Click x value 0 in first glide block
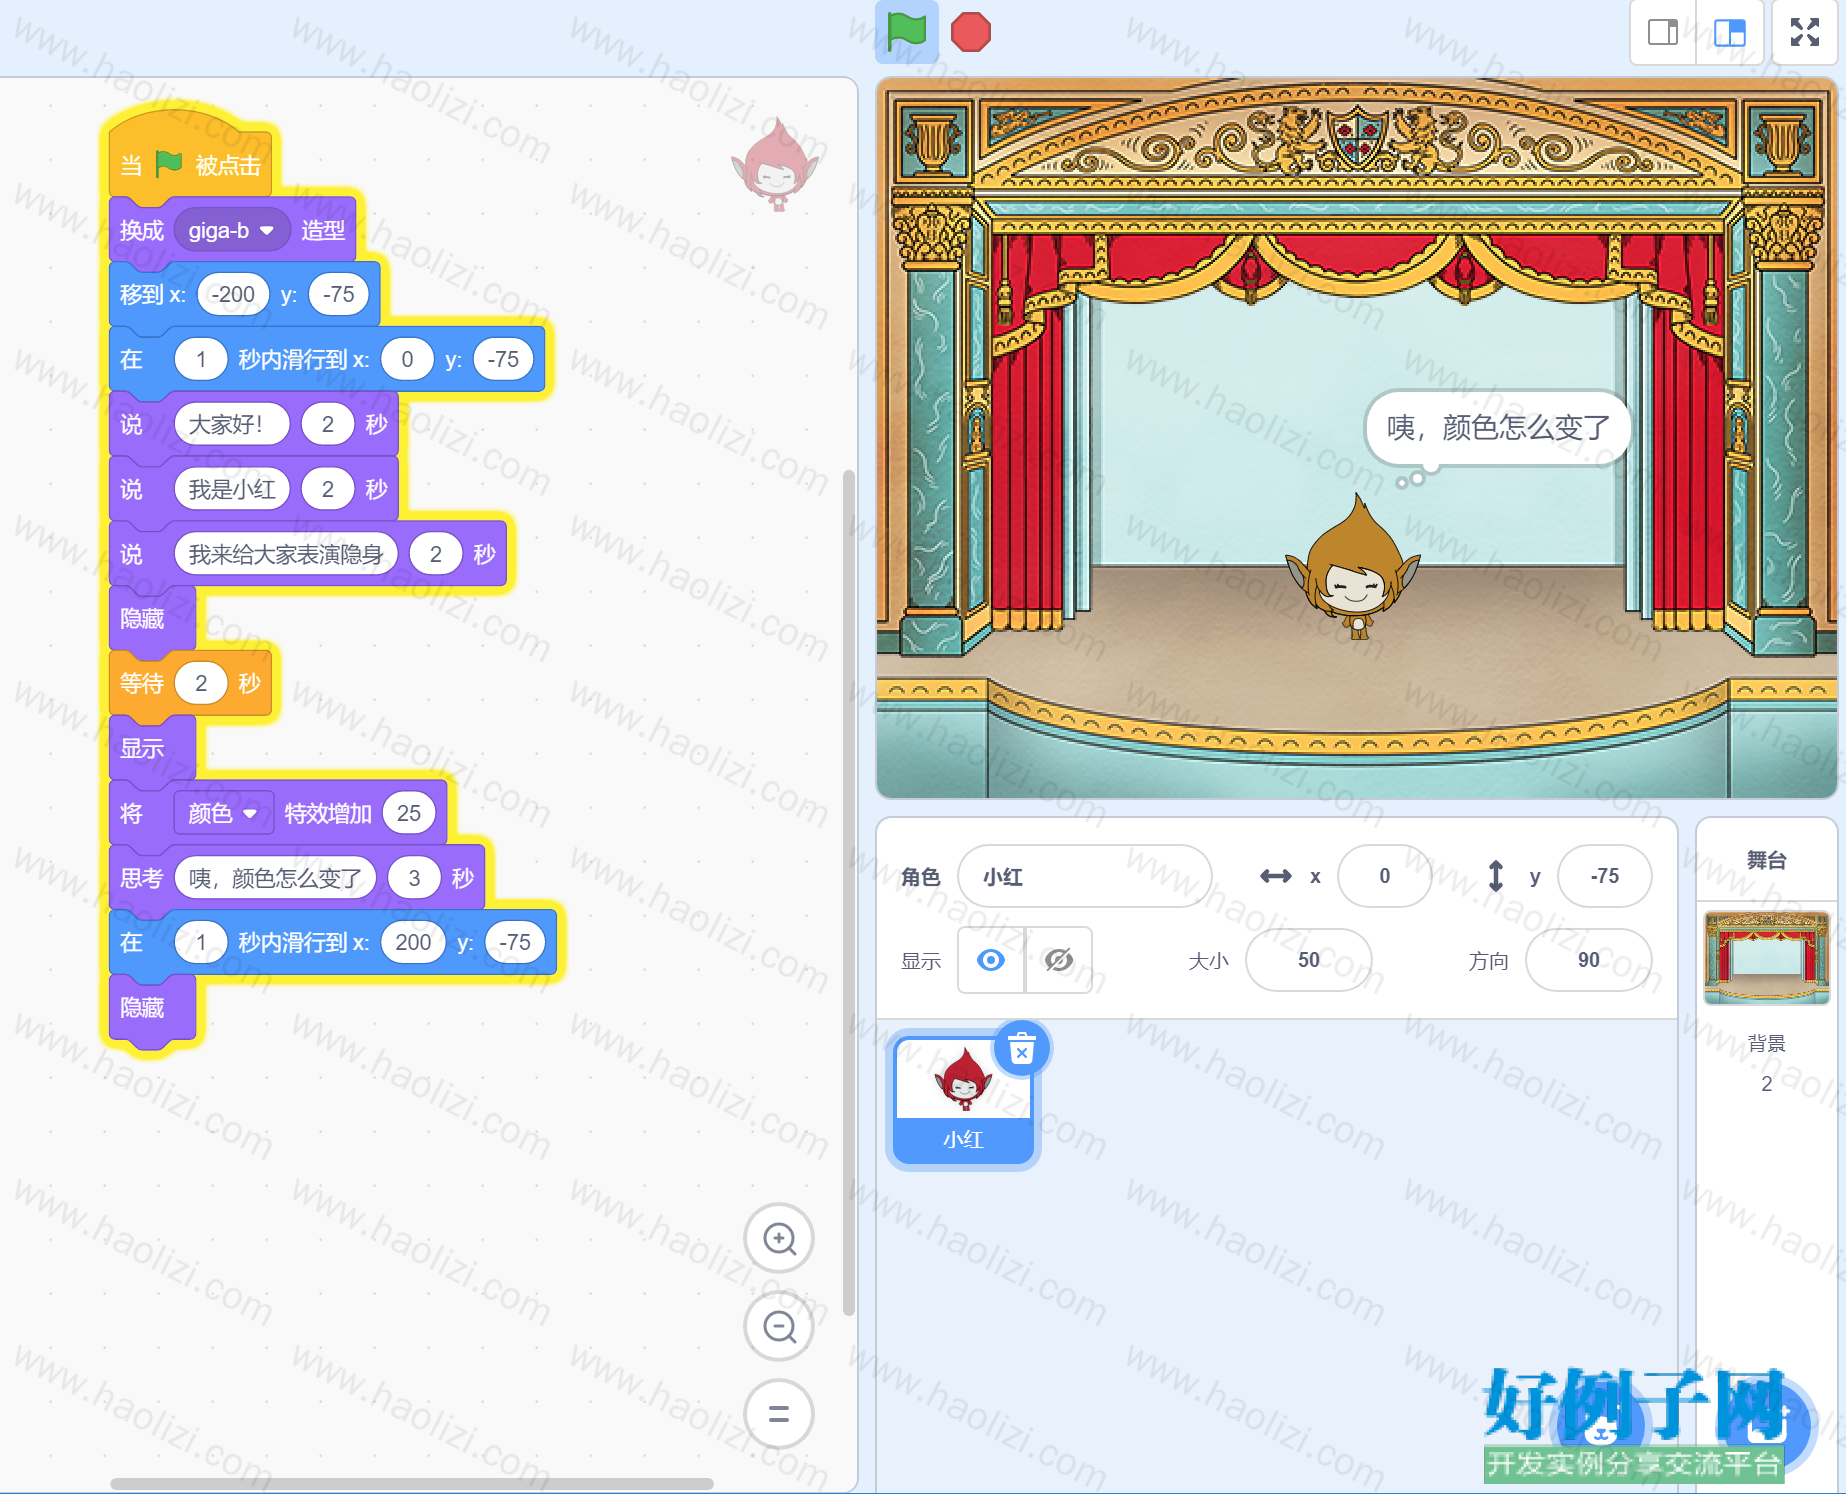1846x1494 pixels. click(x=407, y=360)
